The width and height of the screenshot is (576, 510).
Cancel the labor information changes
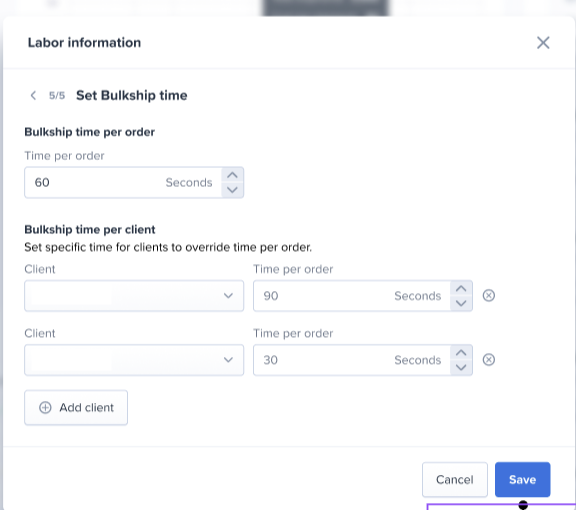point(455,480)
